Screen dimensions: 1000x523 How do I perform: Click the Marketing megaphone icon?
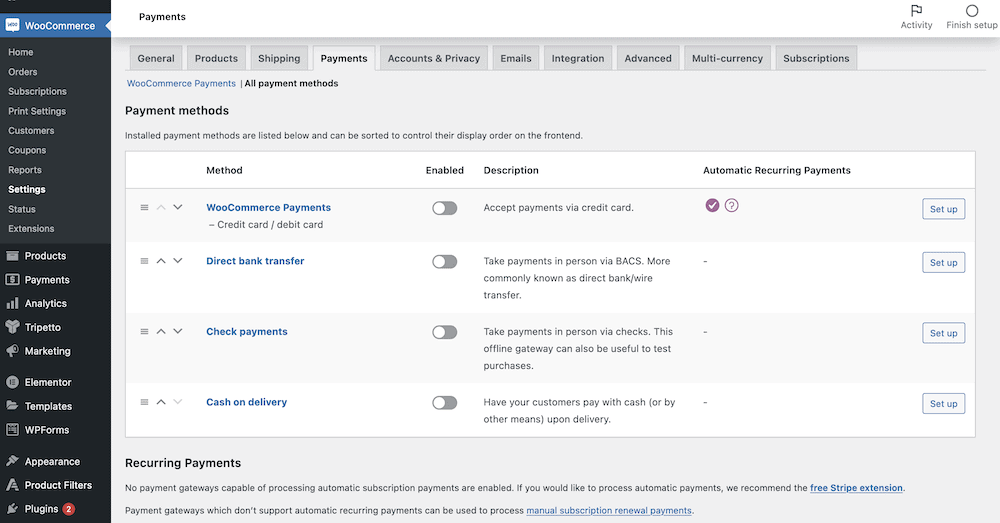click(12, 351)
